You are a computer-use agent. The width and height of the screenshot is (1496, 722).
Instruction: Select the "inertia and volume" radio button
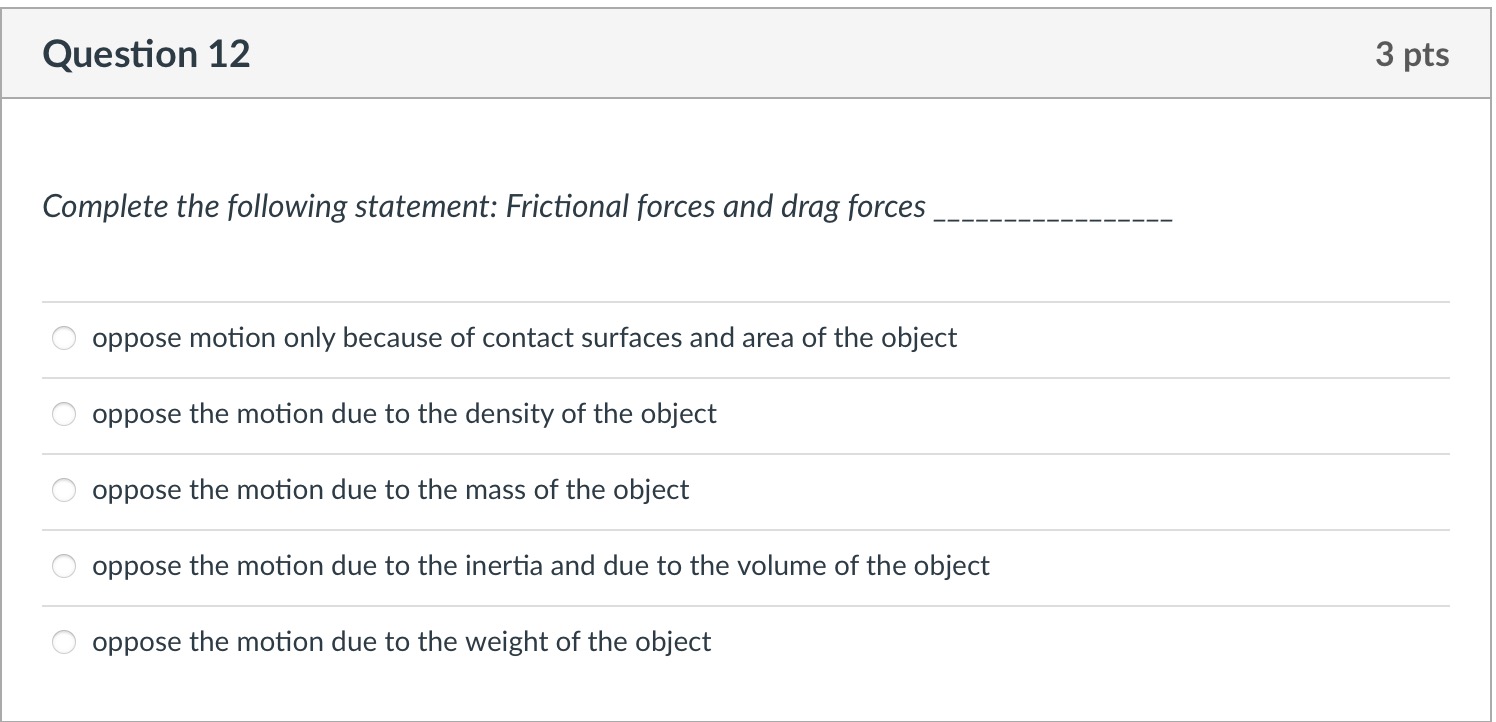(x=64, y=566)
